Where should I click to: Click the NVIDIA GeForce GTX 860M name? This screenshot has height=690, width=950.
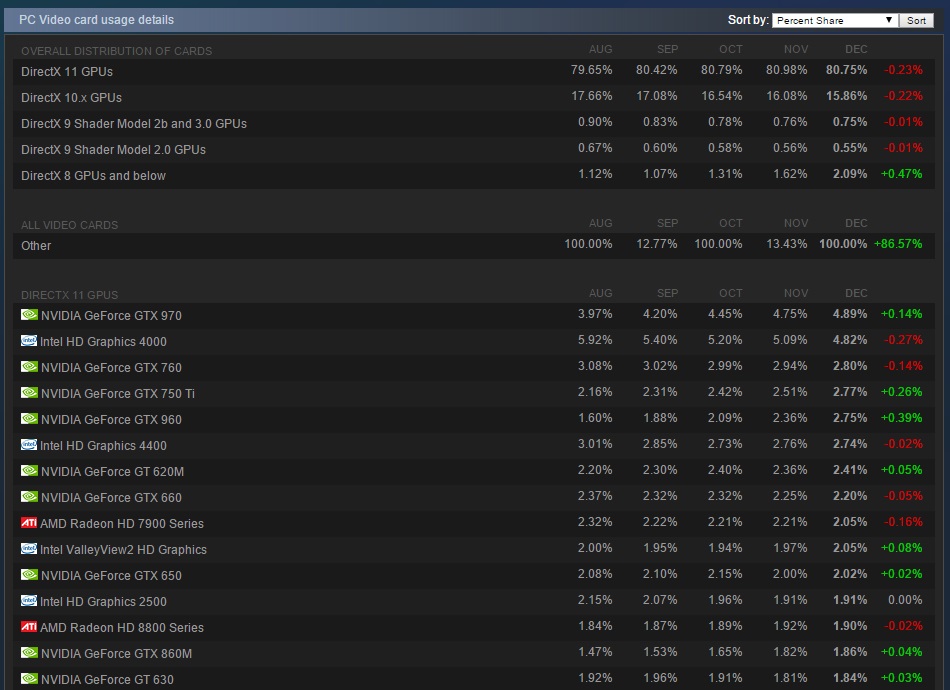[x=116, y=654]
